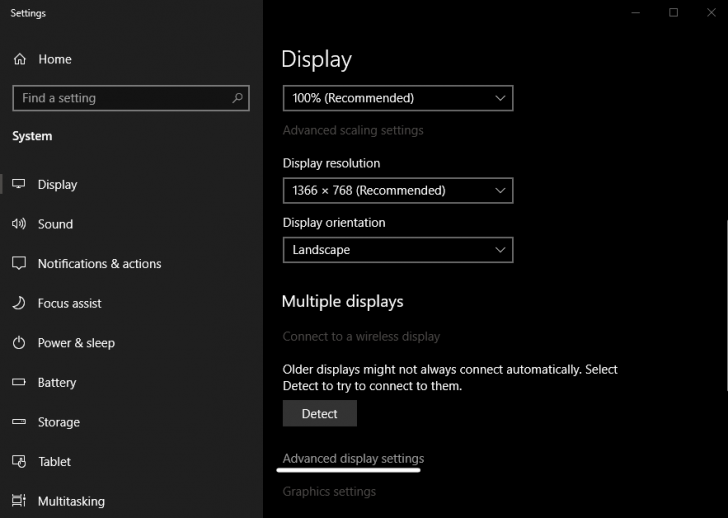
Task: Click the Home icon in sidebar
Action: [19, 59]
